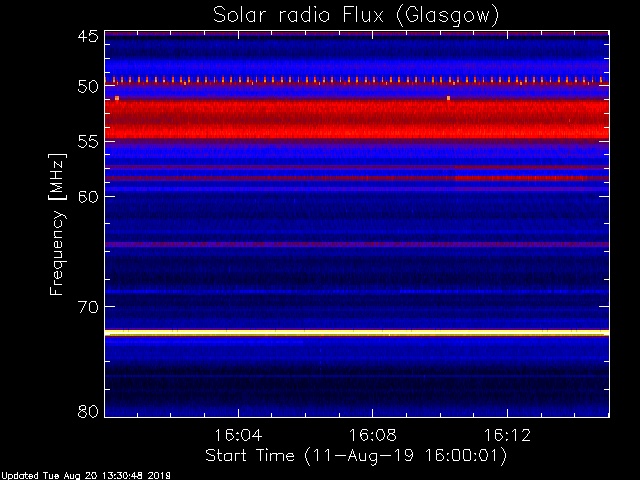Click the 16:12 time tick label
This screenshot has height=480, width=640.
click(x=508, y=436)
